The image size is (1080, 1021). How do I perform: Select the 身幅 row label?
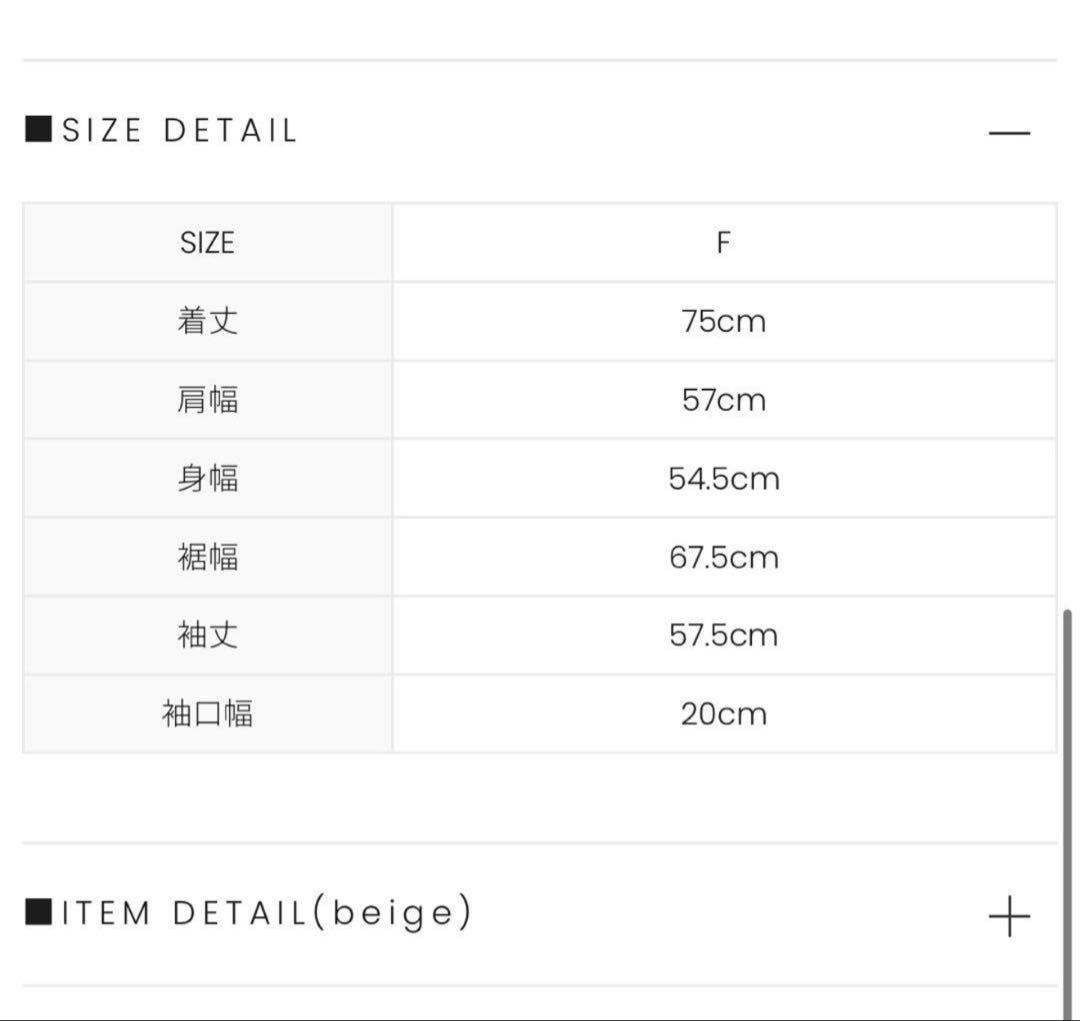[x=207, y=478]
